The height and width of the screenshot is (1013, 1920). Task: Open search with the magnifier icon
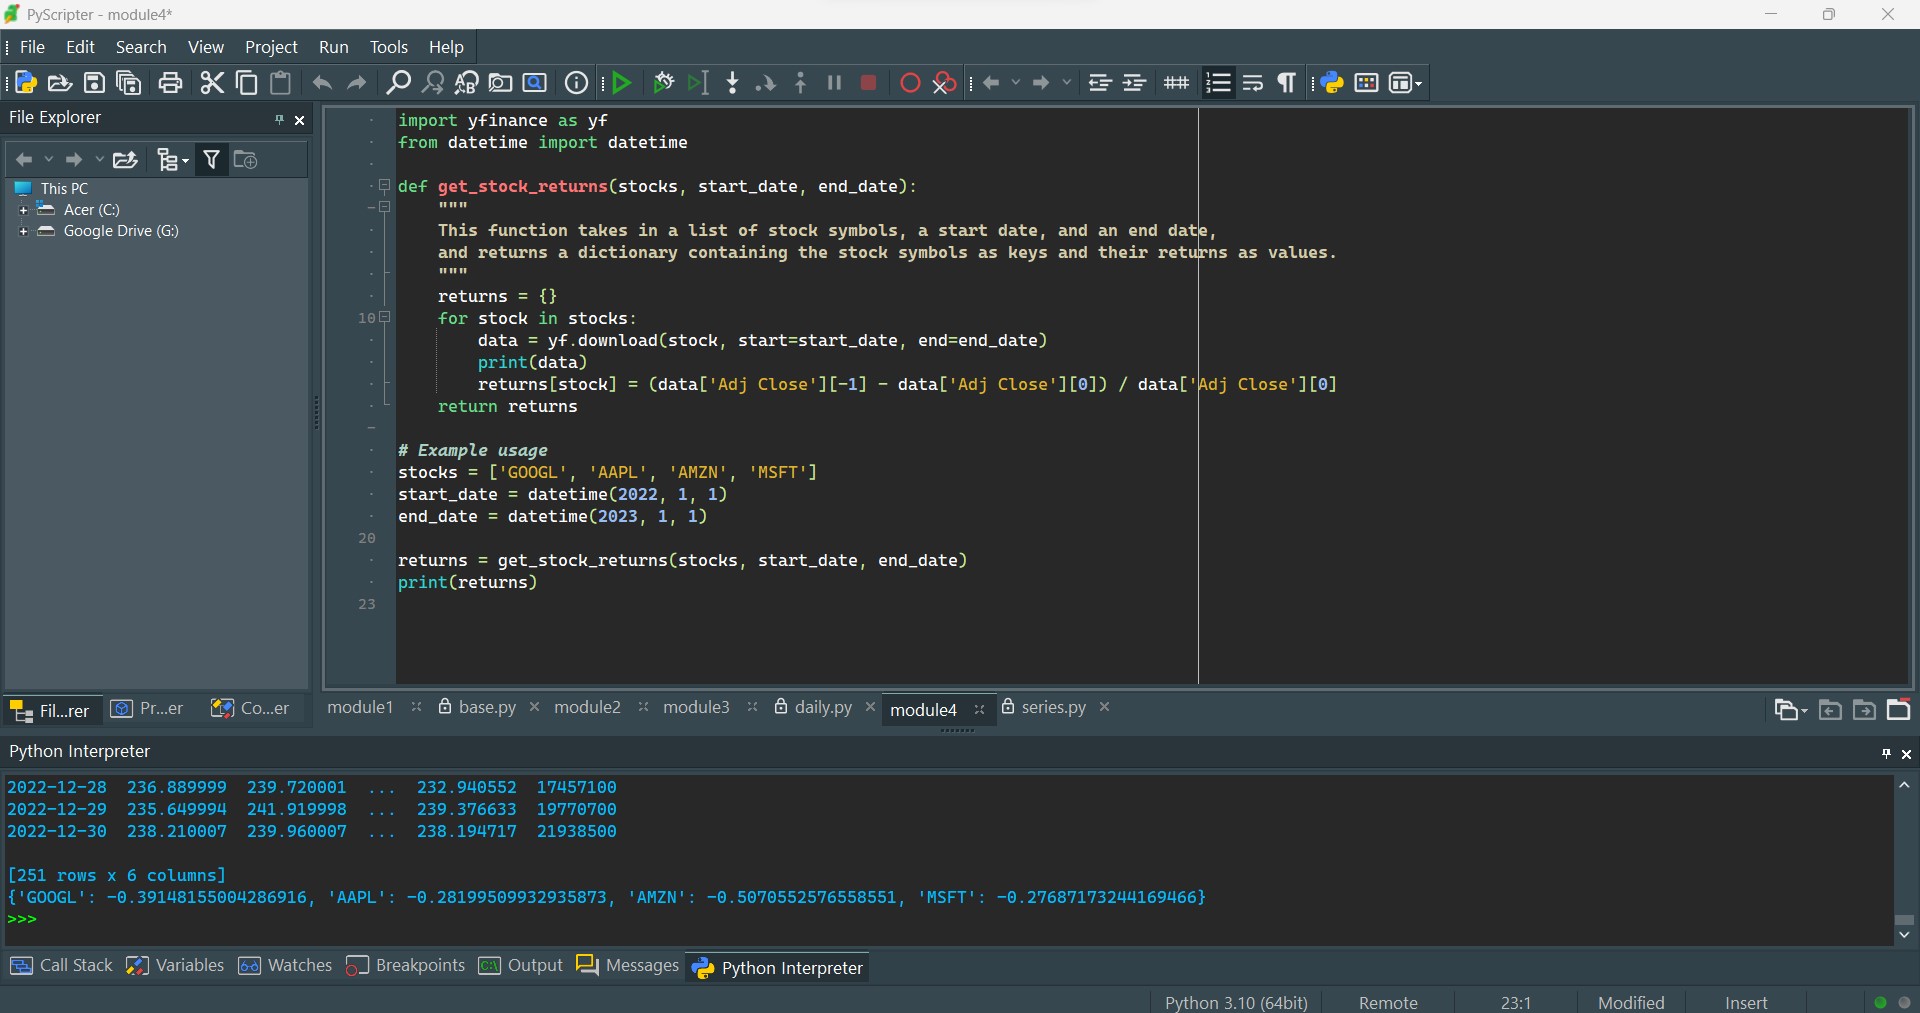[397, 82]
